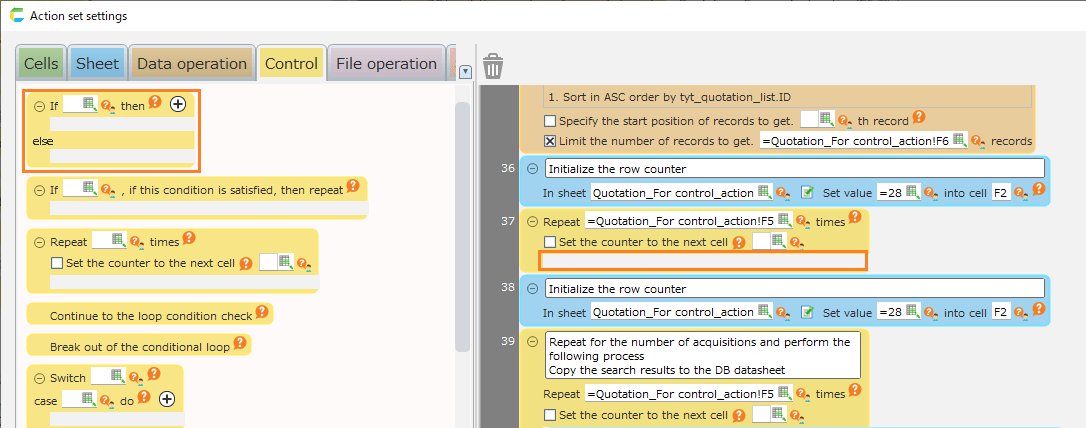This screenshot has height=428, width=1086.
Task: Add a condition with the If-then plus icon
Action: coord(178,103)
